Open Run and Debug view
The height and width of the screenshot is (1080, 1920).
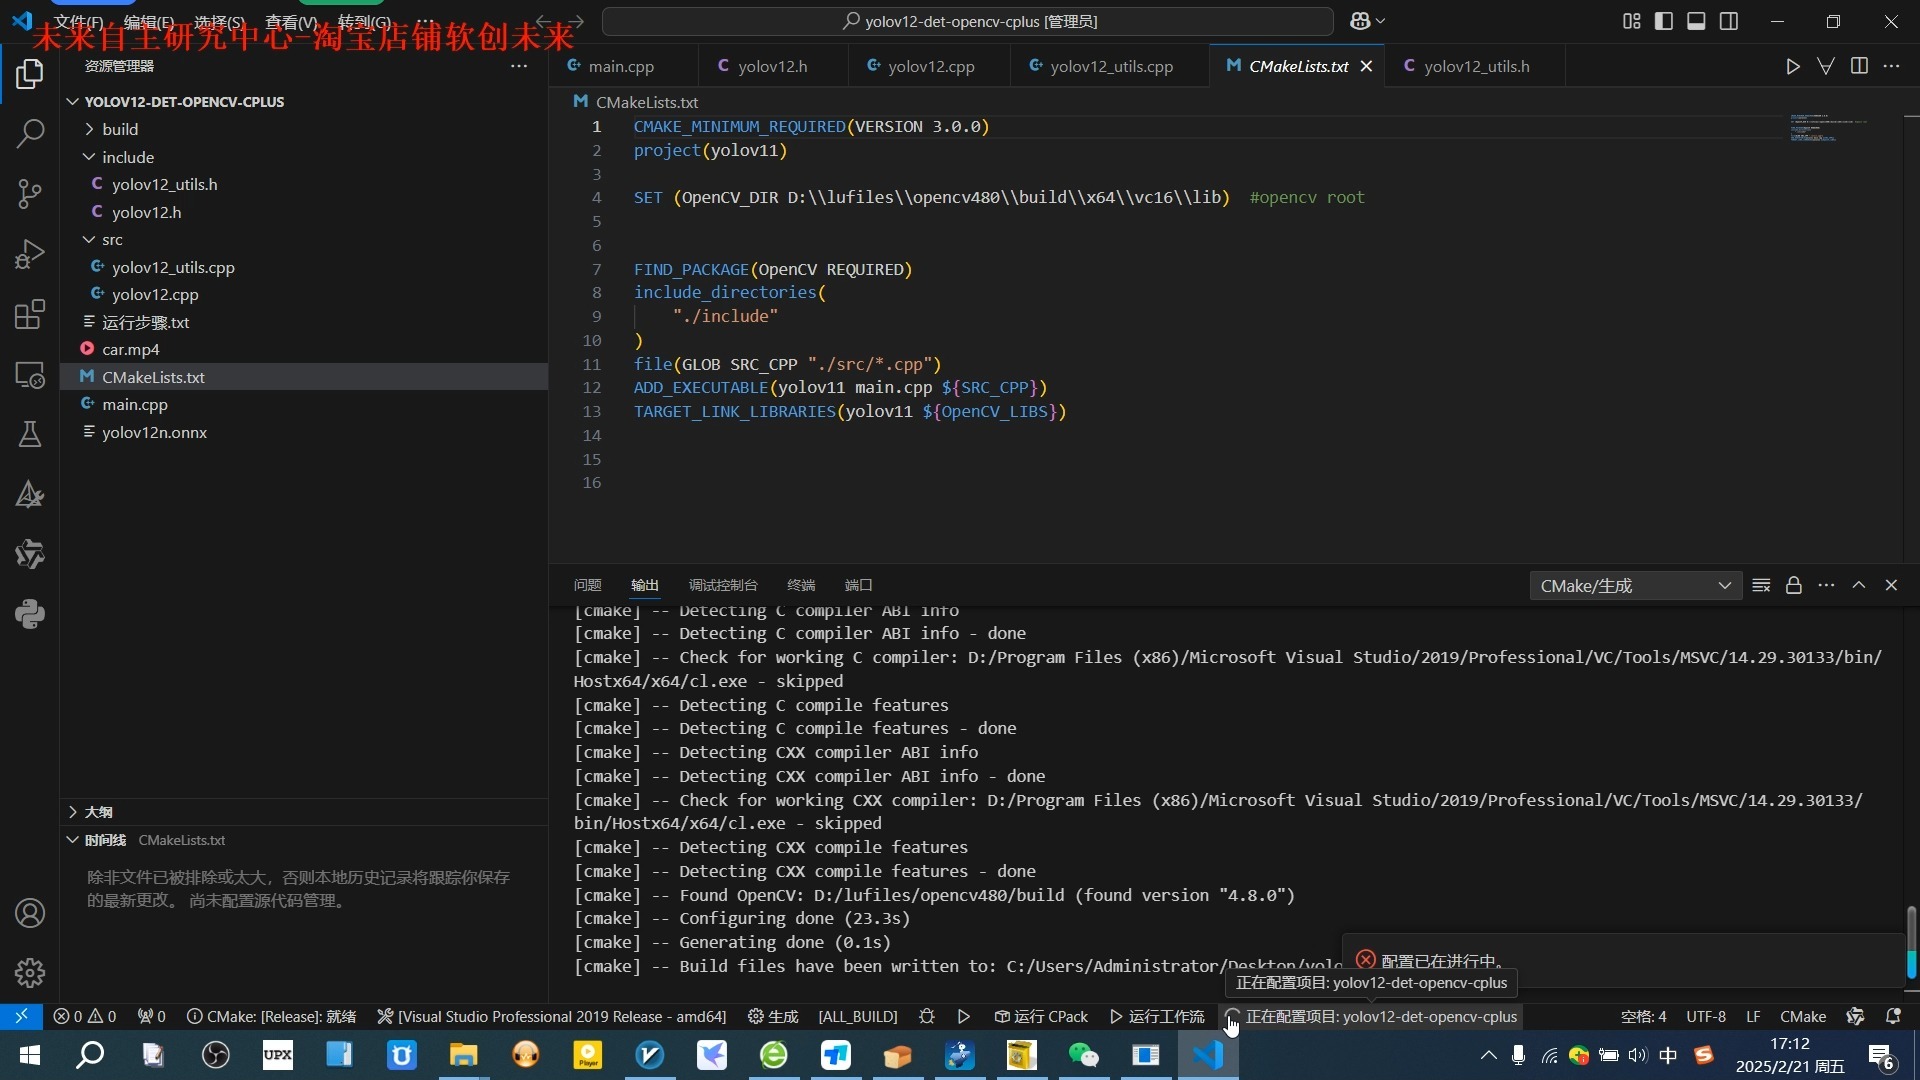pyautogui.click(x=30, y=254)
